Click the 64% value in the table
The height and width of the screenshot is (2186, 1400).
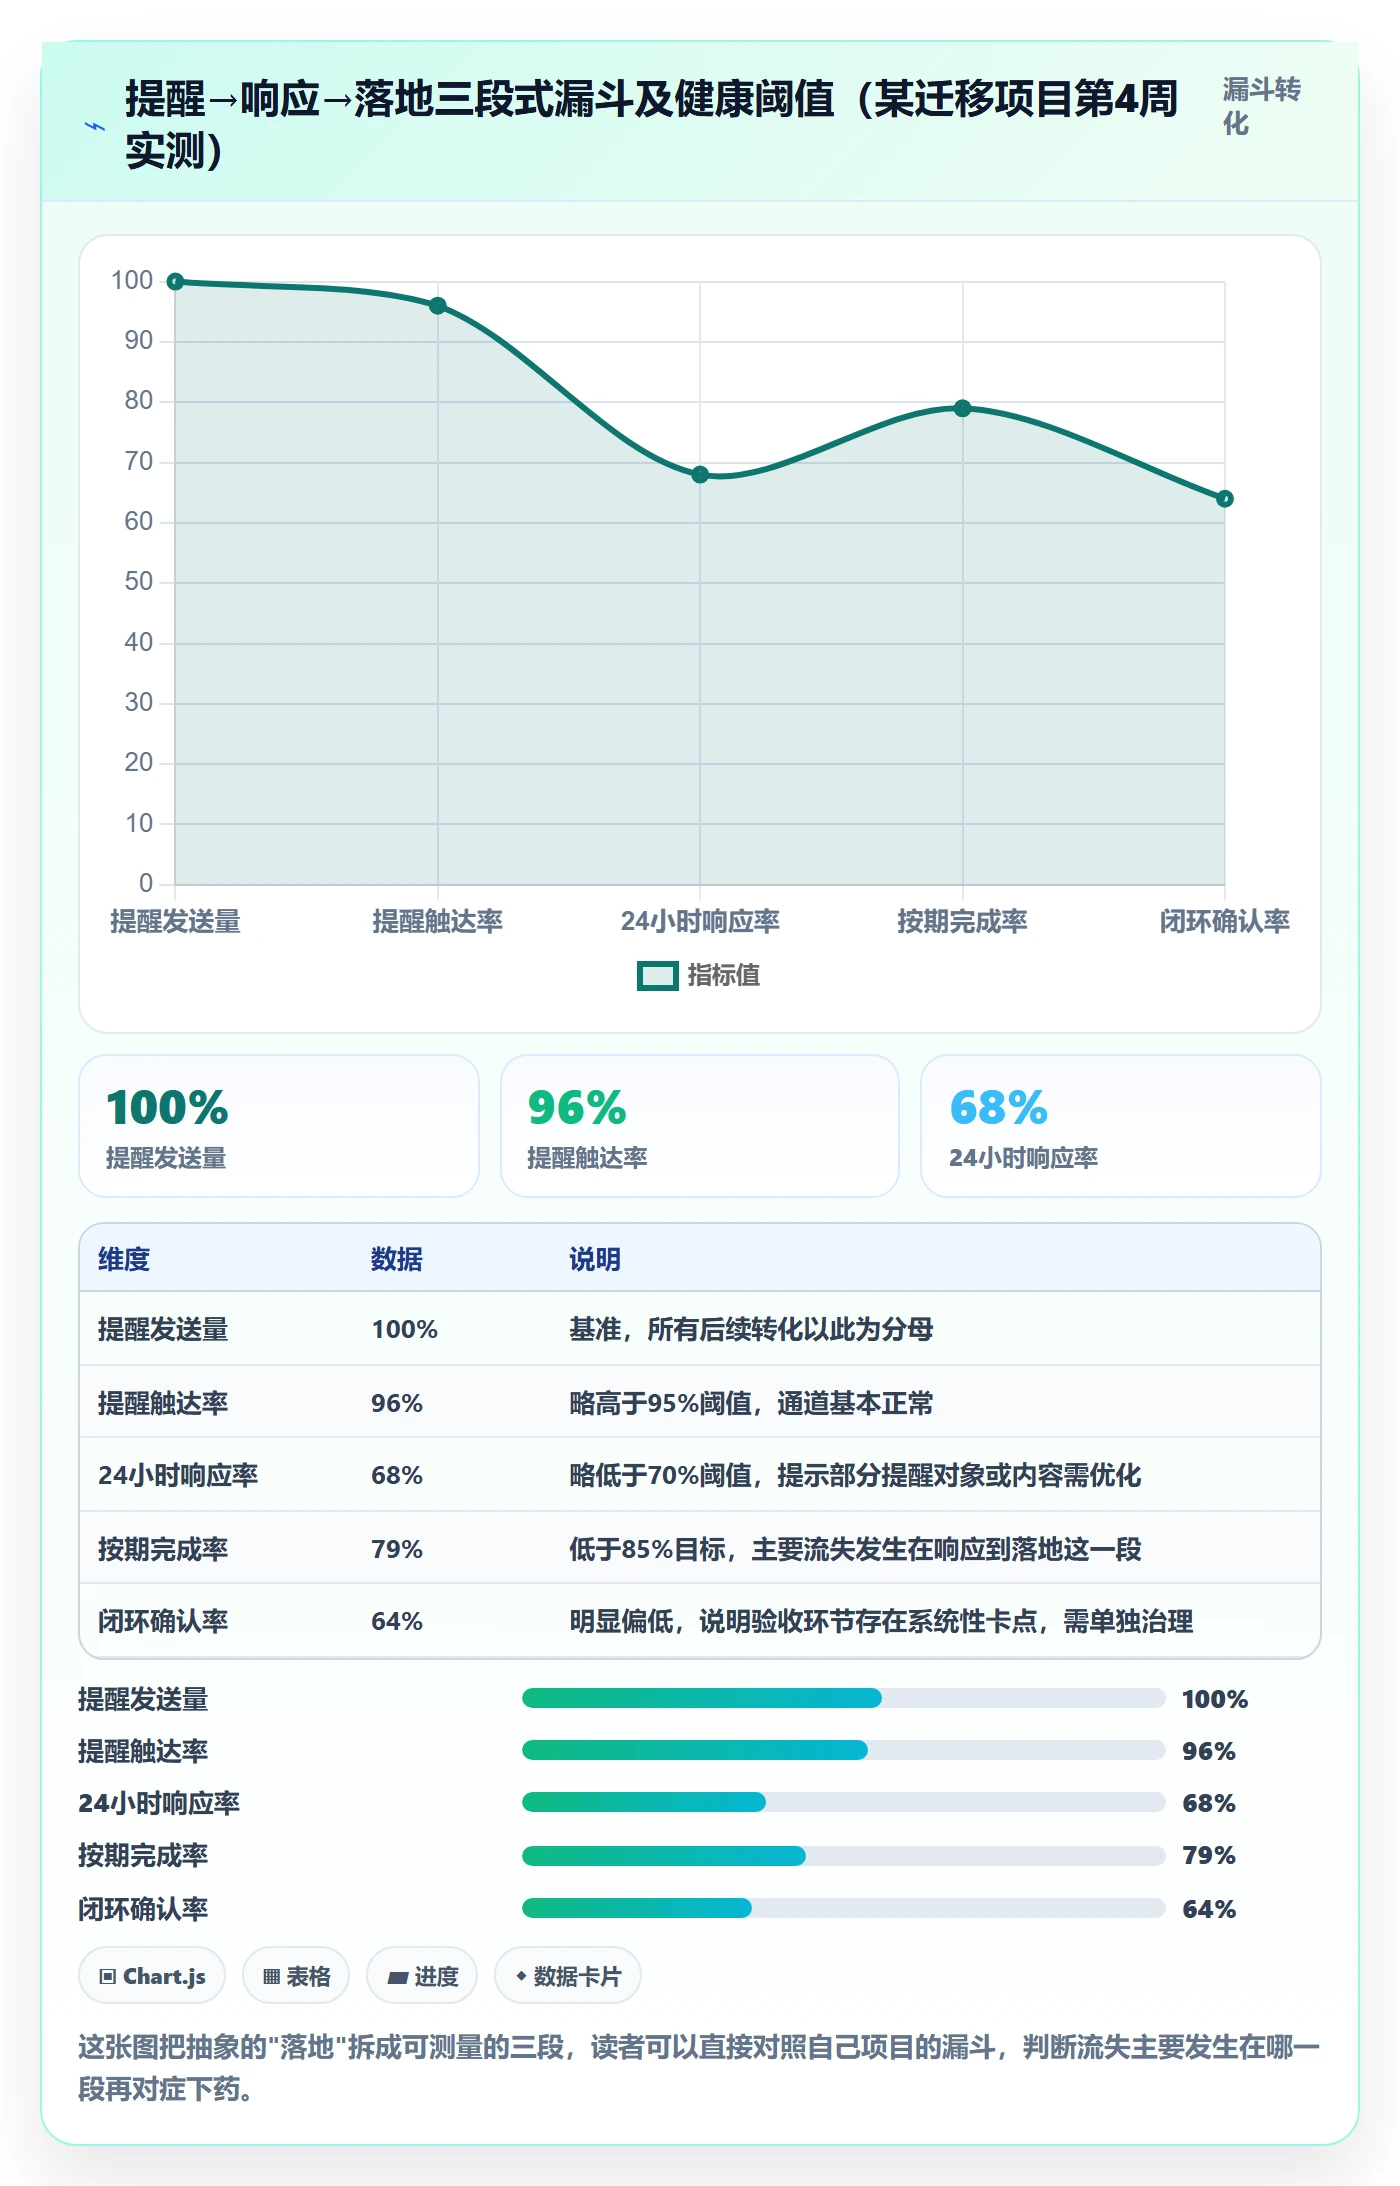click(x=397, y=1621)
